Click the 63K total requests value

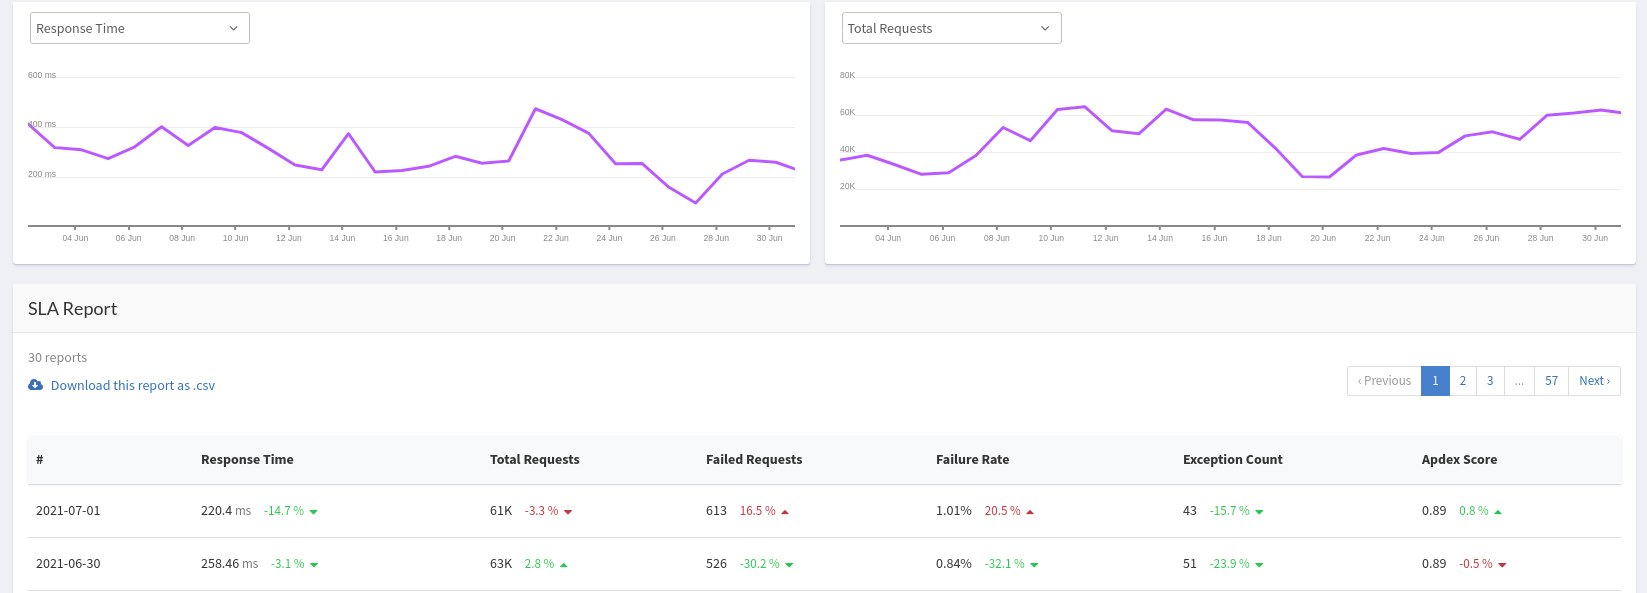point(501,564)
